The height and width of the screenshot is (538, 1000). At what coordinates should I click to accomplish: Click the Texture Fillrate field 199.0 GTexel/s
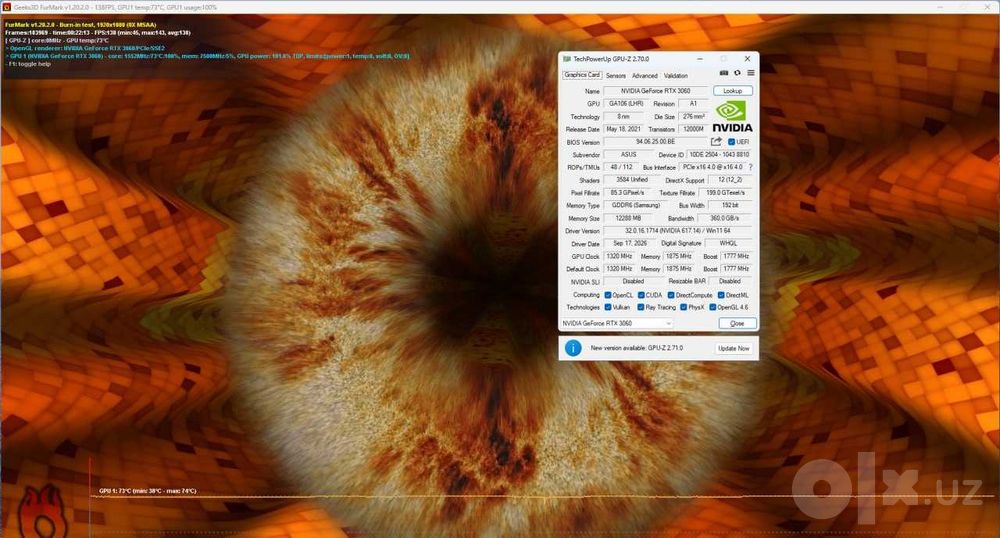tap(726, 193)
